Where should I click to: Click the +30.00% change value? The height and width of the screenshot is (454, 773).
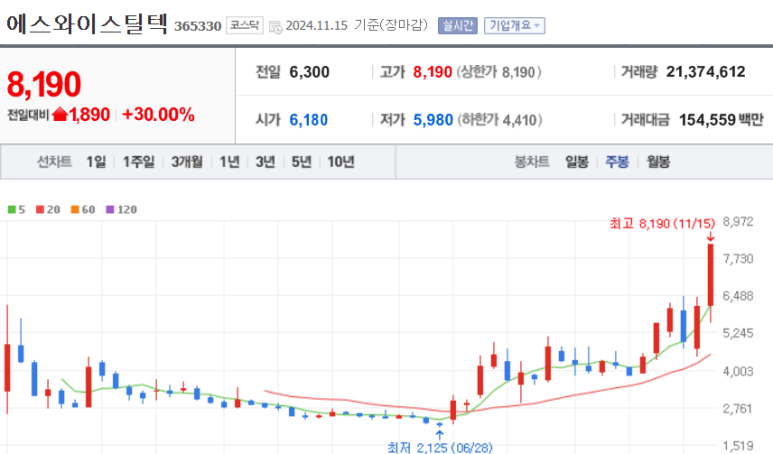158,114
